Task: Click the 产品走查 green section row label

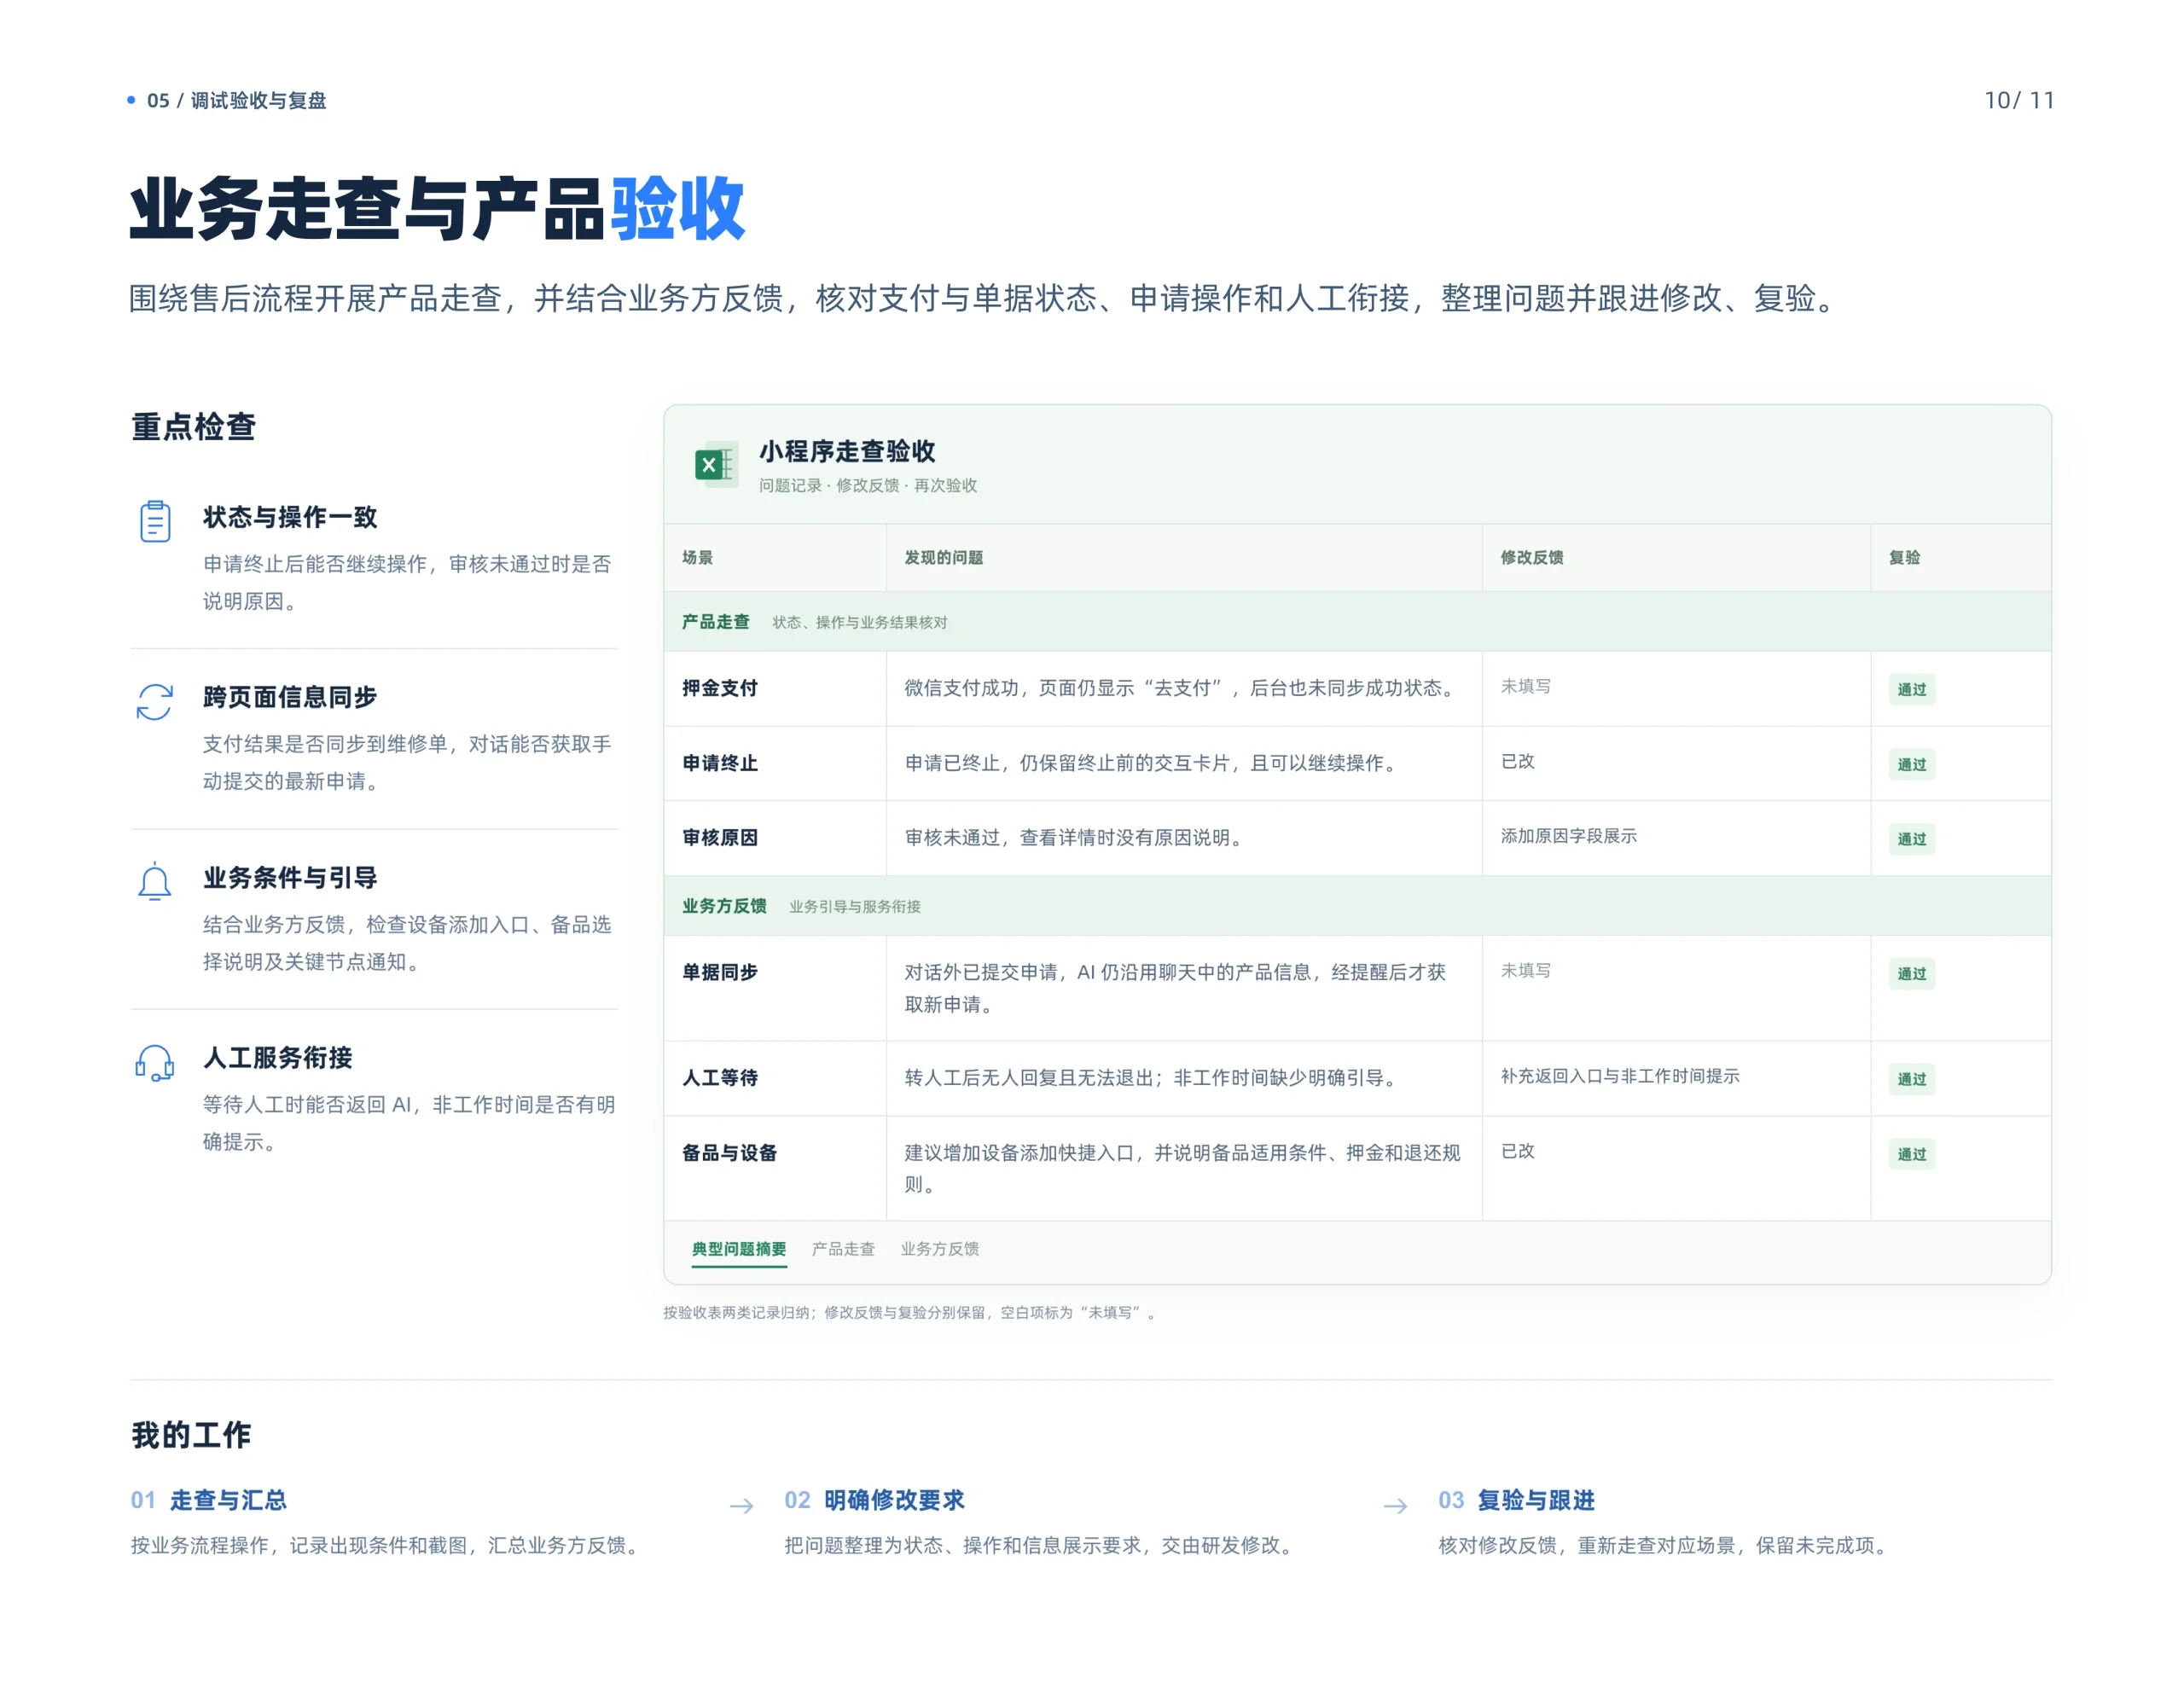Action: [716, 622]
